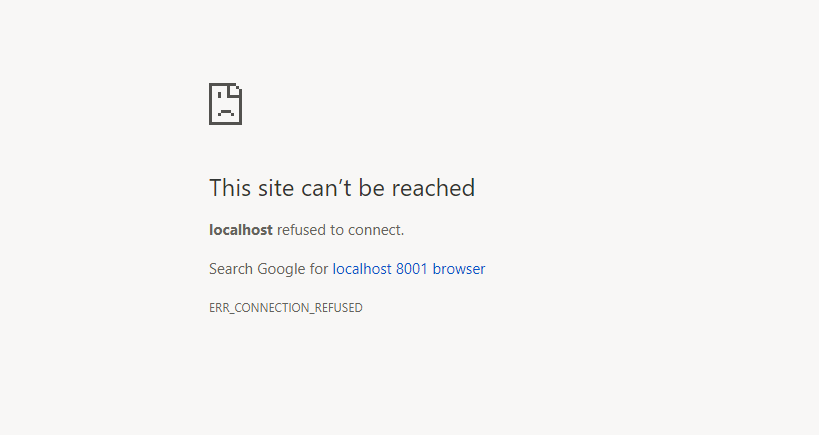Click the word 'localhost' in the blue link
Viewport: 819px width, 435px height.
(362, 269)
